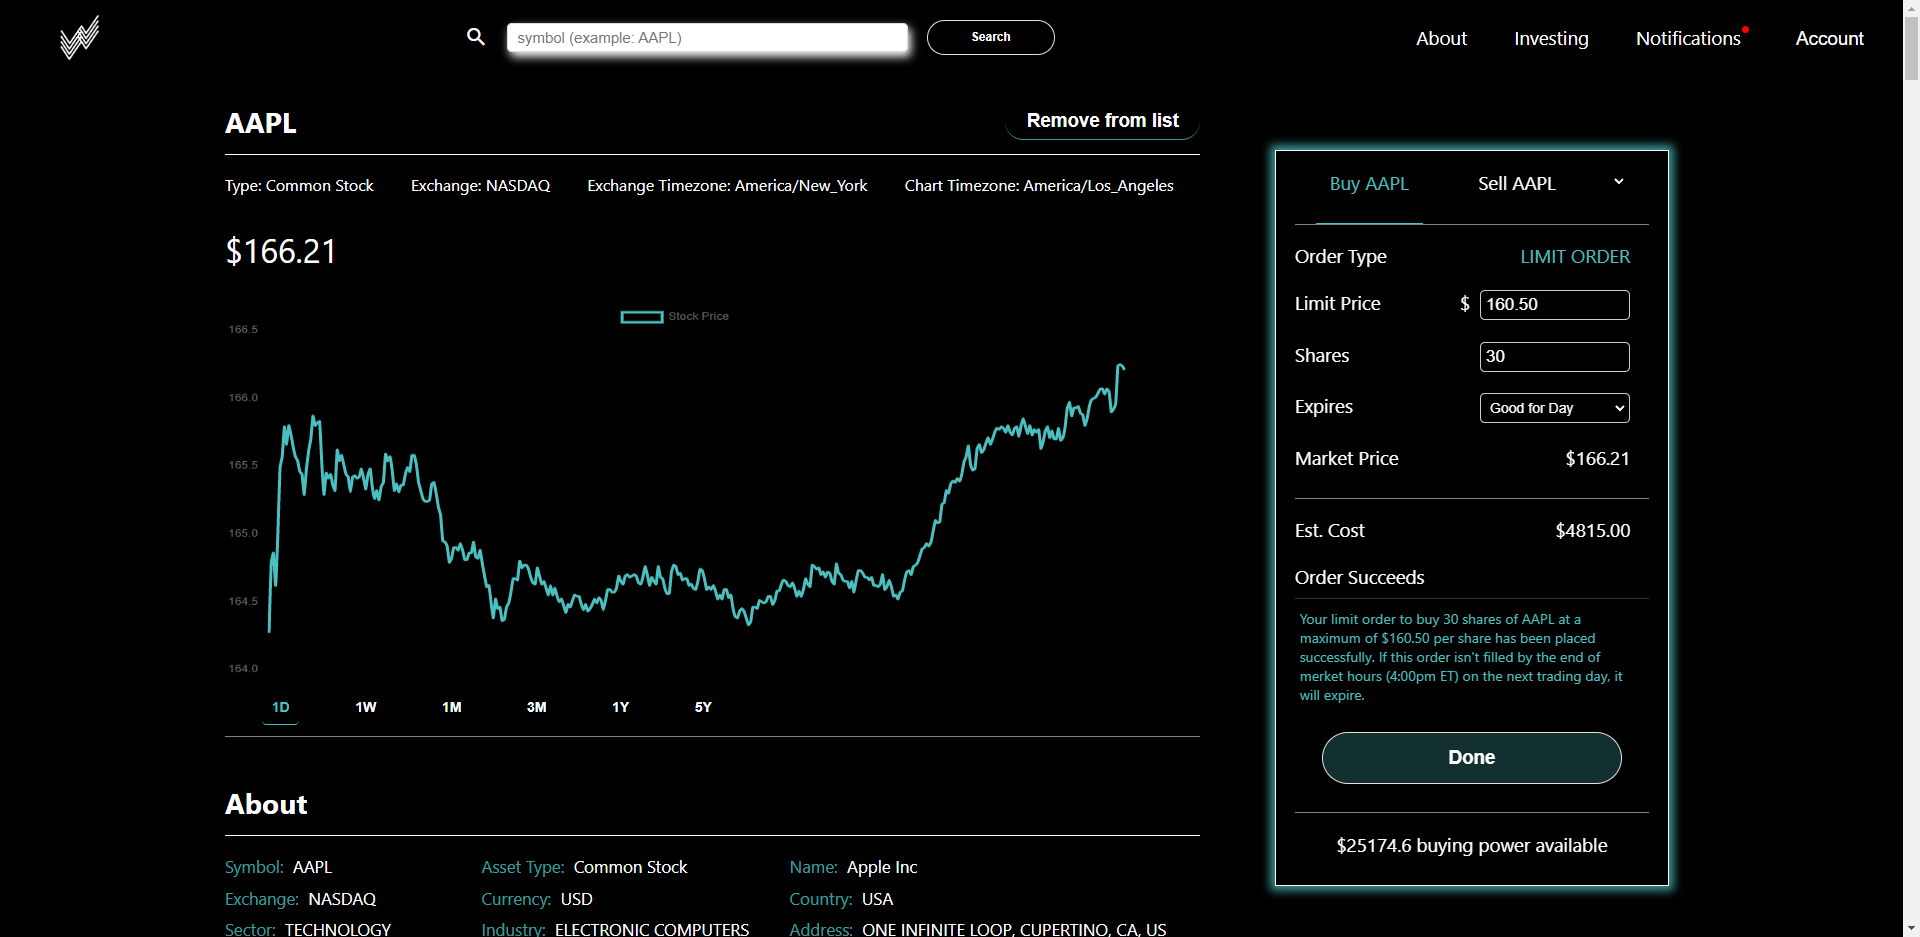Screen dimensions: 1920x937
Task: Switch to the Buy AAPL tab
Action: tap(1368, 184)
